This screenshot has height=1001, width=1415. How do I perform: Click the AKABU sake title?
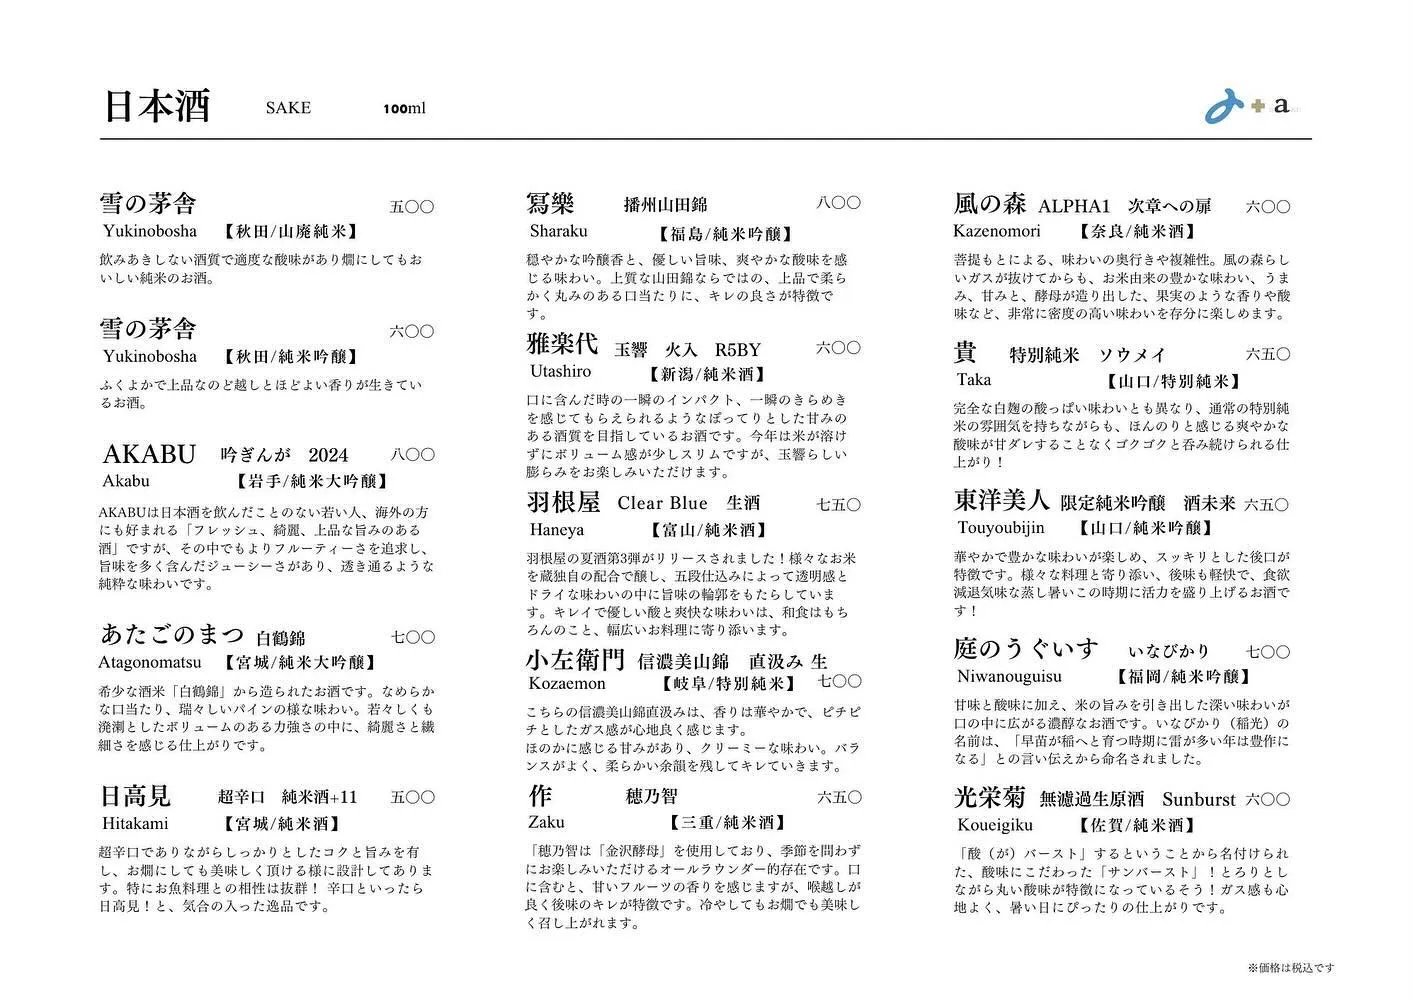tap(149, 454)
